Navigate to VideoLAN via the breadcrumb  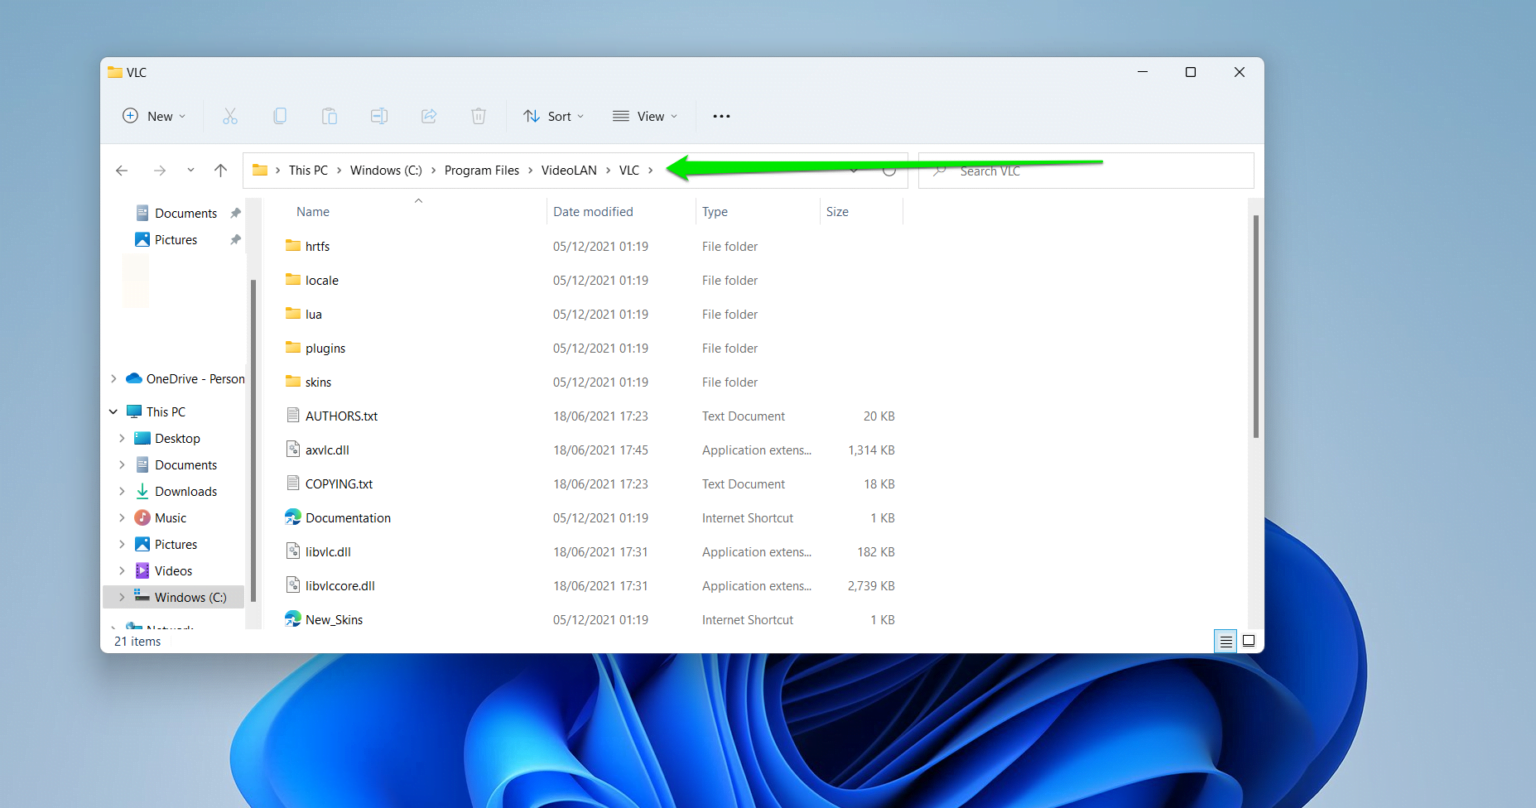(x=568, y=170)
